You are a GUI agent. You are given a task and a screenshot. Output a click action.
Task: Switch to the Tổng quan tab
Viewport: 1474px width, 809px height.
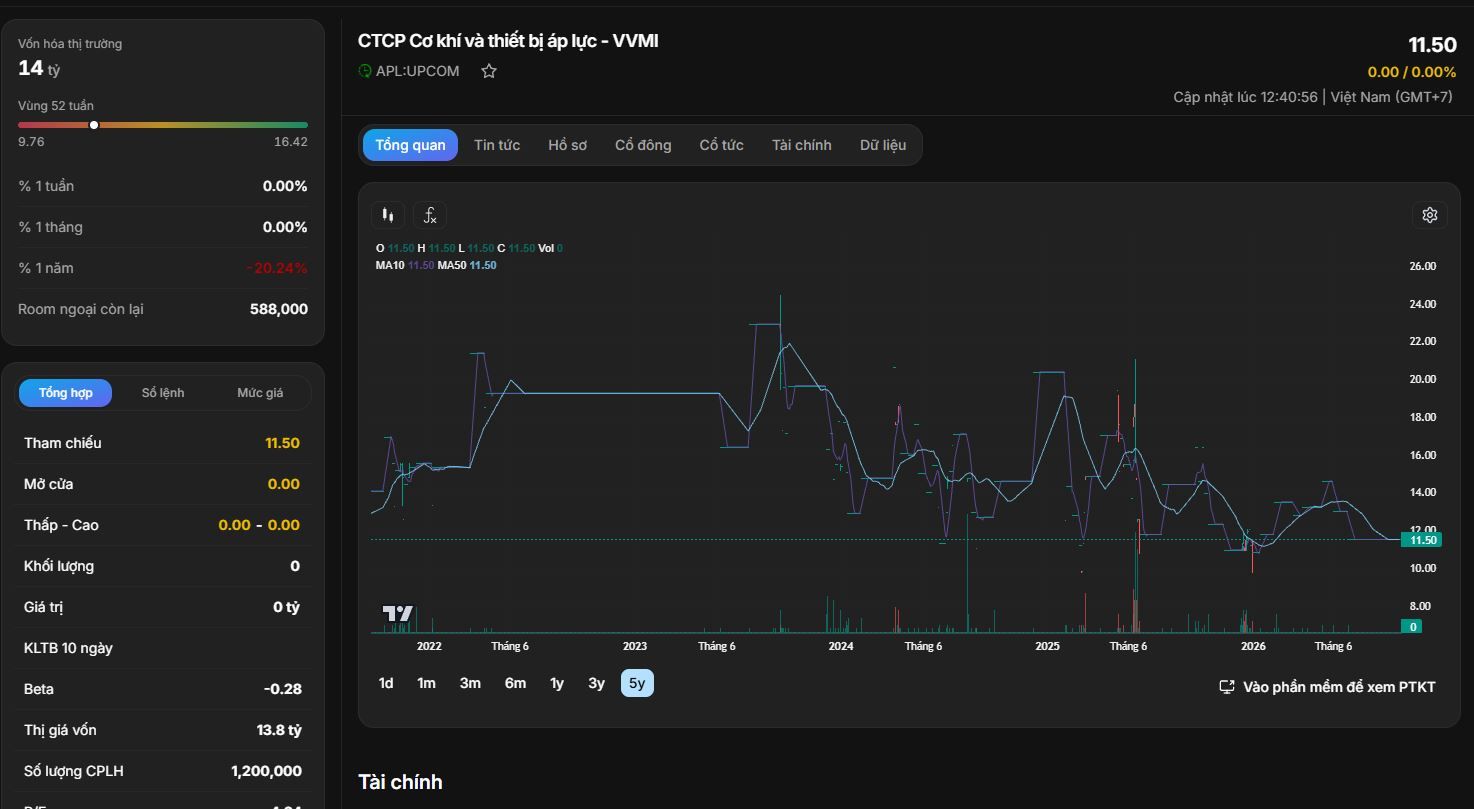(410, 145)
